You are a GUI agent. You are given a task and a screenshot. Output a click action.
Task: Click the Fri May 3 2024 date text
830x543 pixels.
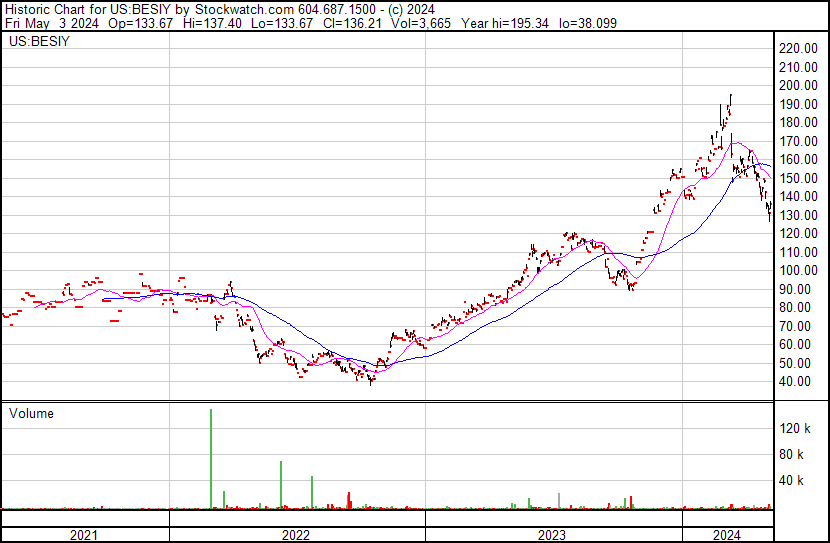(x=49, y=24)
